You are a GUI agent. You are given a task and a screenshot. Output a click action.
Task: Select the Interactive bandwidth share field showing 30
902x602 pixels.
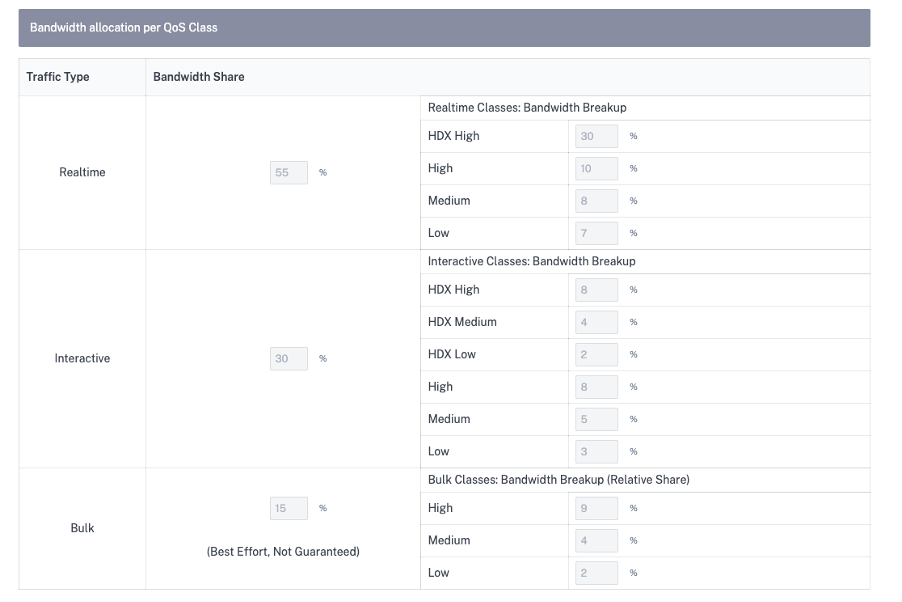[x=289, y=359]
